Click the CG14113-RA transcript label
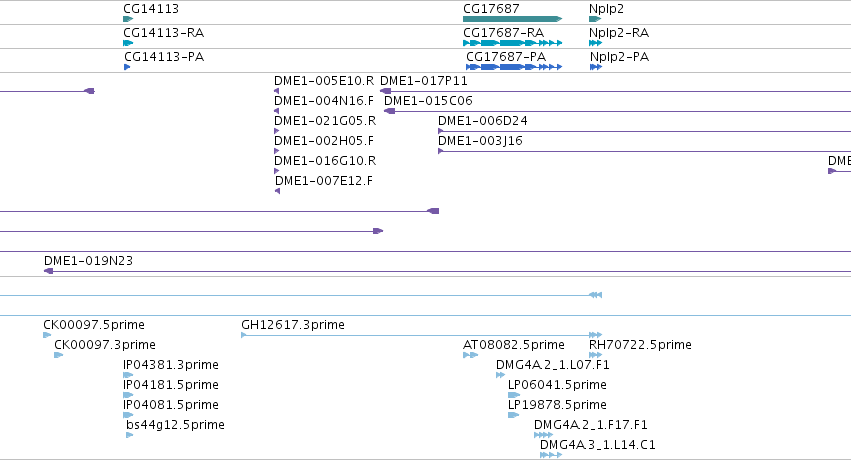The width and height of the screenshot is (851, 460). click(x=163, y=33)
